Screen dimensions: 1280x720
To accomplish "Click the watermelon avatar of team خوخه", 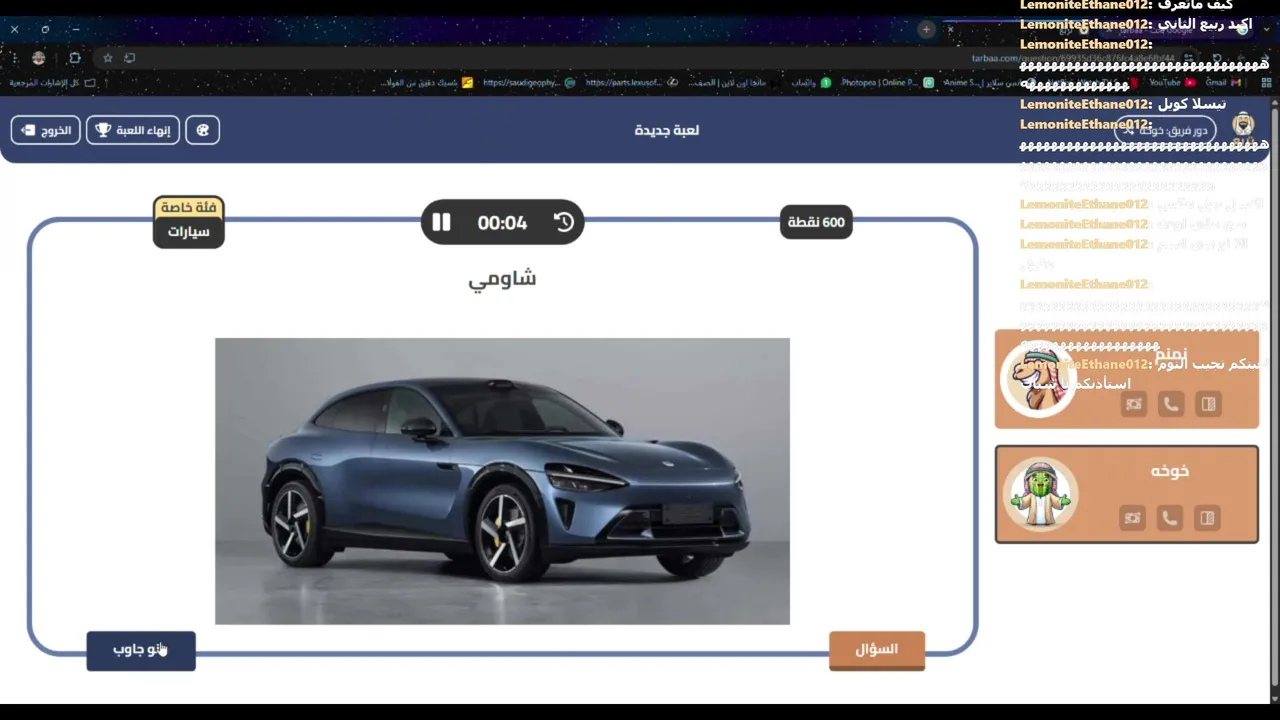I will 1041,494.
